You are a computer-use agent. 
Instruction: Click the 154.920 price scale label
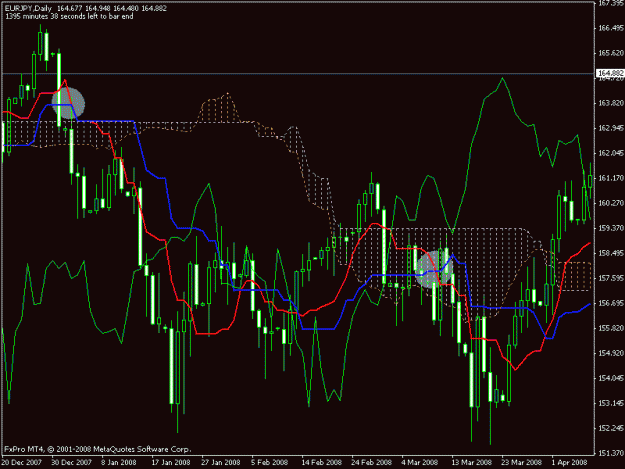[x=611, y=353]
